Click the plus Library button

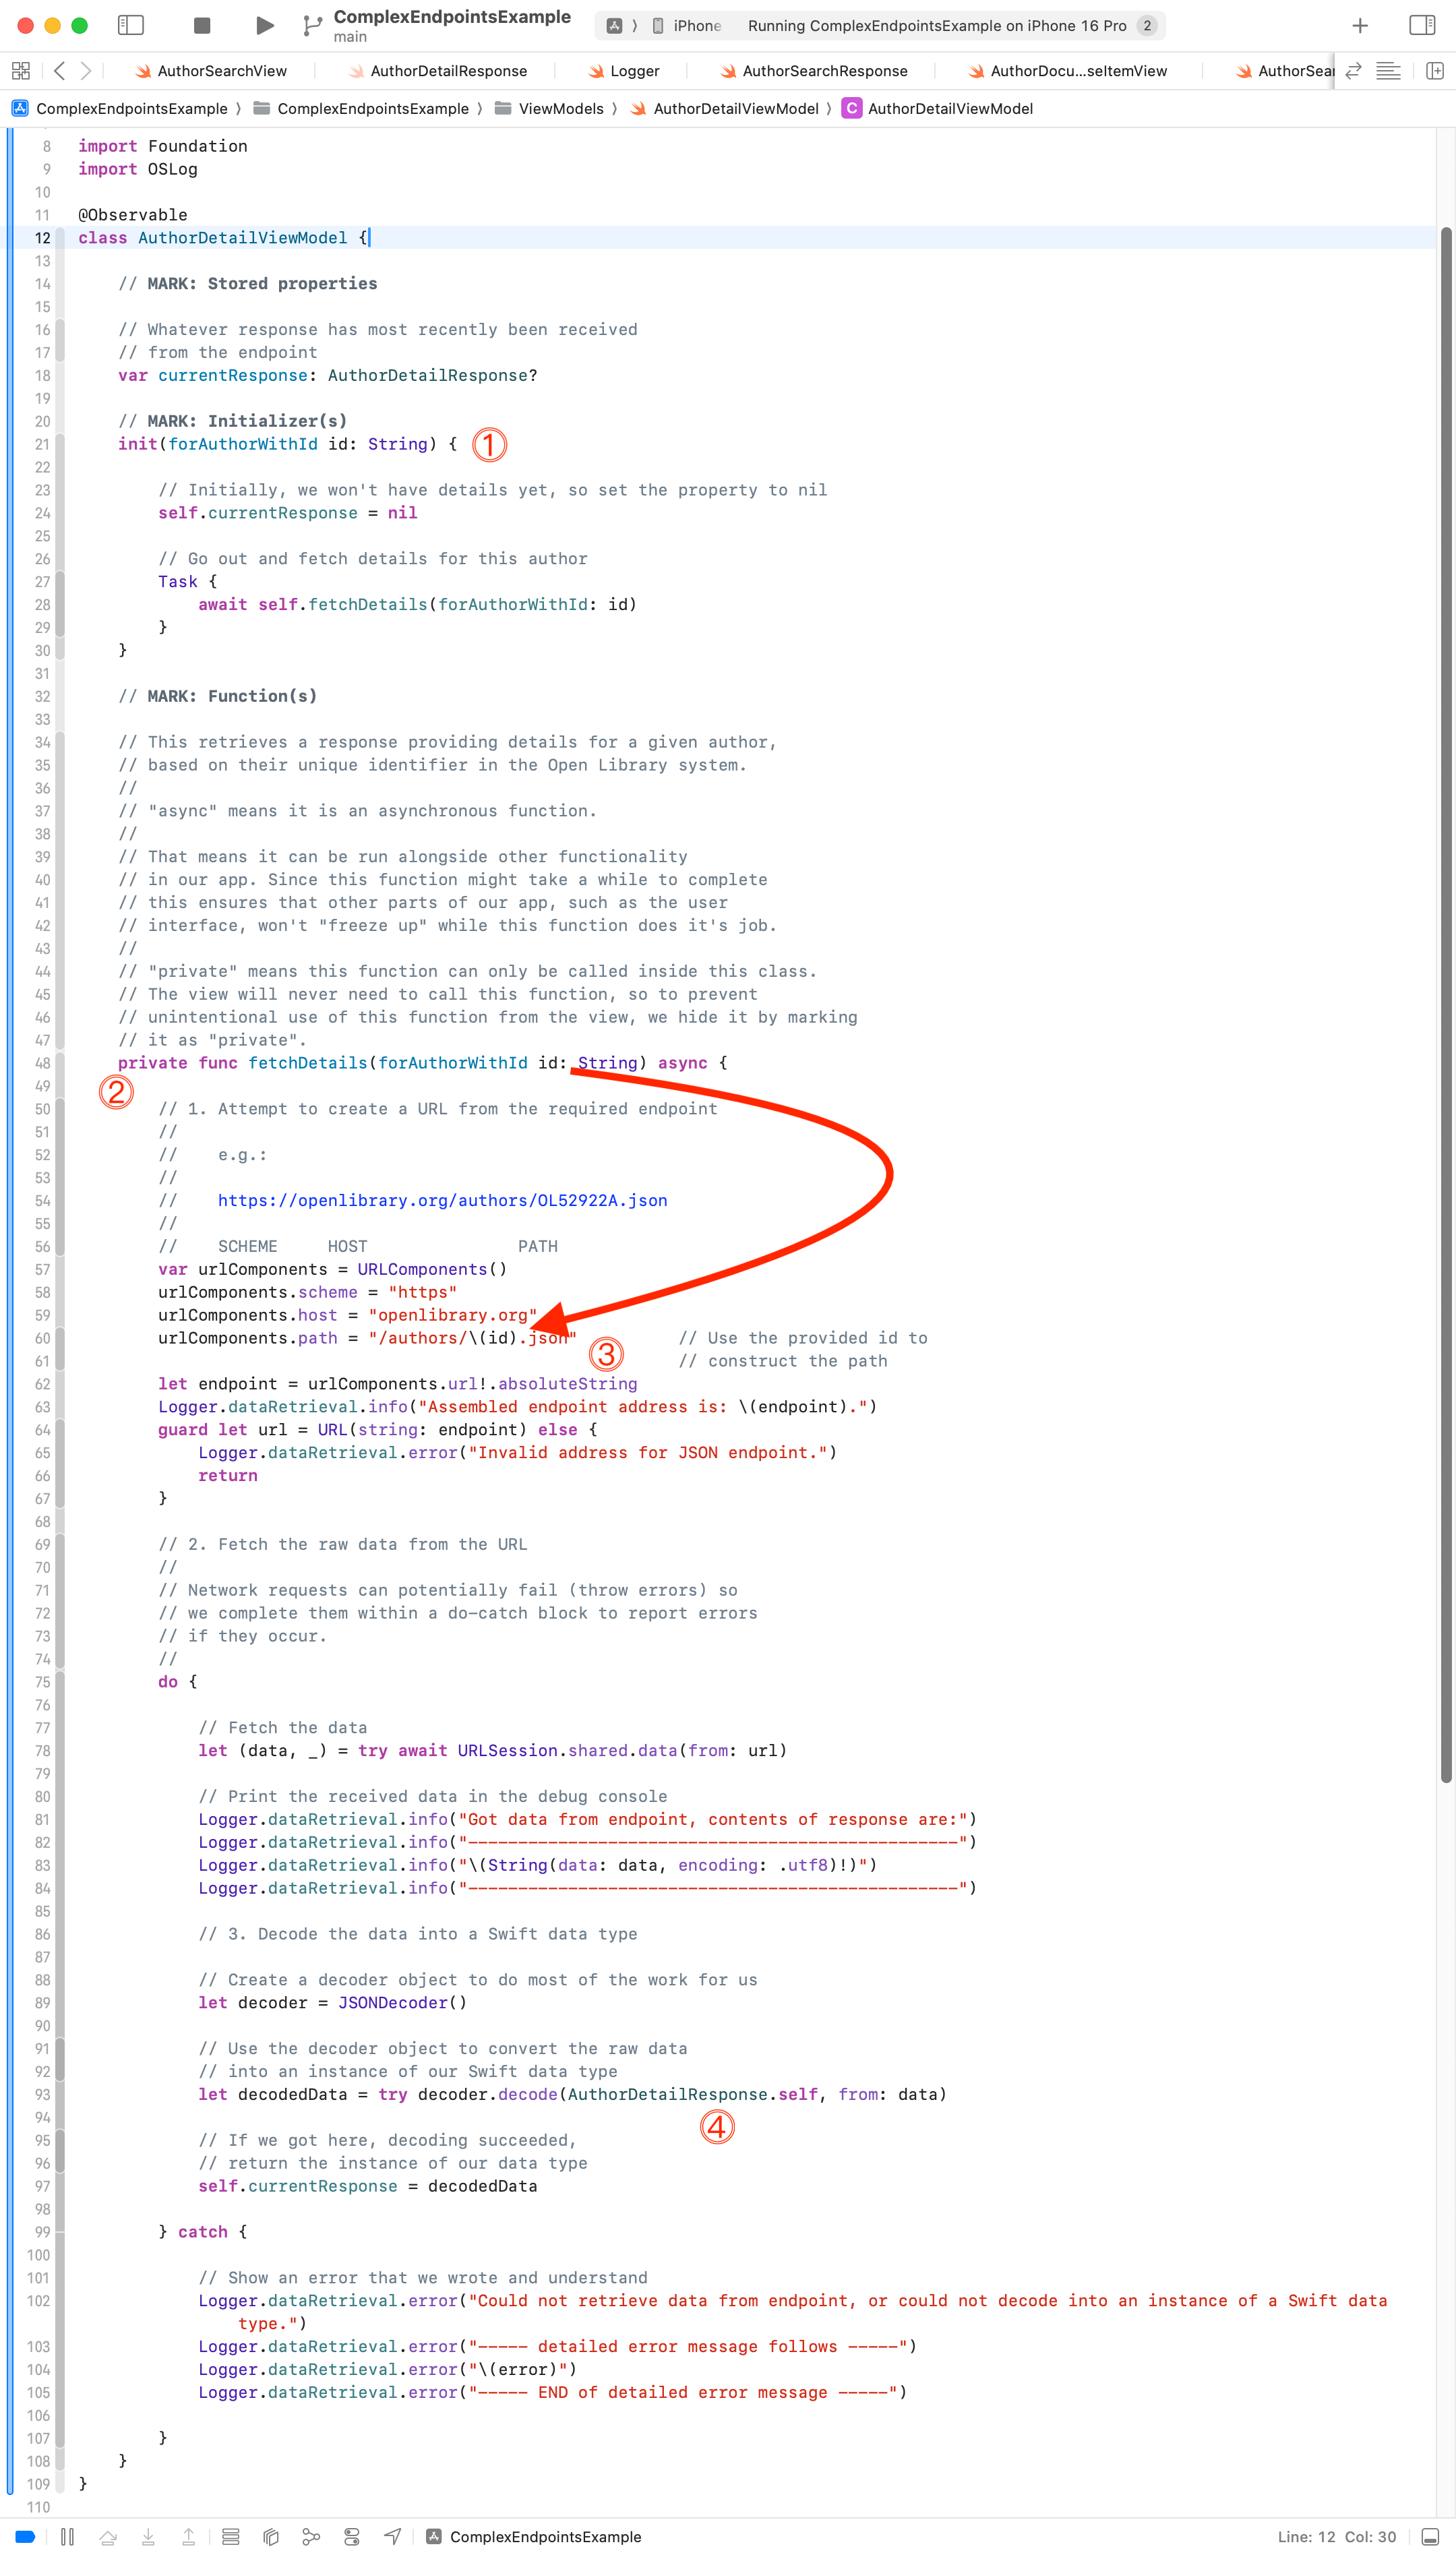(1359, 26)
